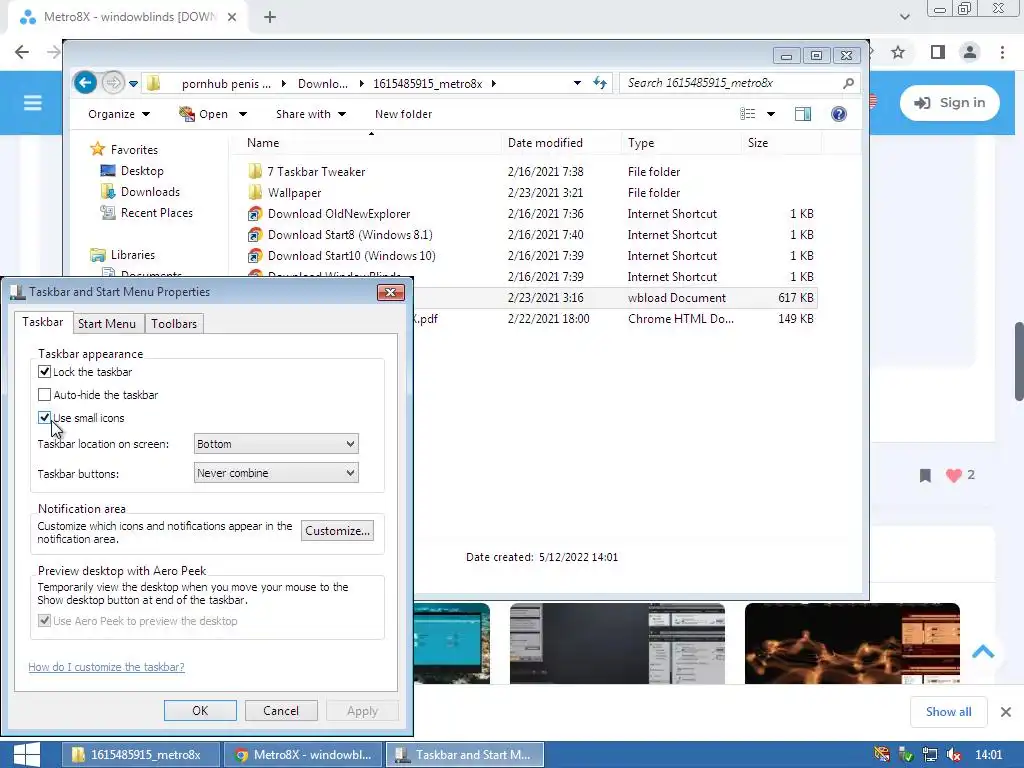Open Chrome three-dot menu
The height and width of the screenshot is (768, 1024).
[1002, 52]
